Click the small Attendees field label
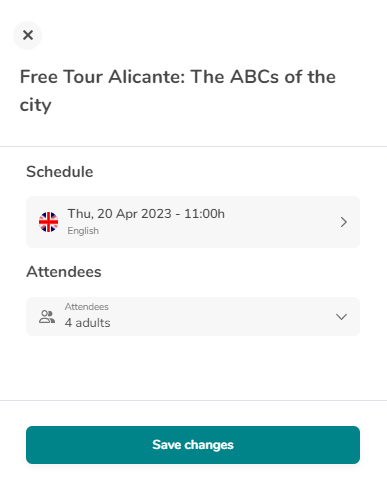 click(87, 307)
